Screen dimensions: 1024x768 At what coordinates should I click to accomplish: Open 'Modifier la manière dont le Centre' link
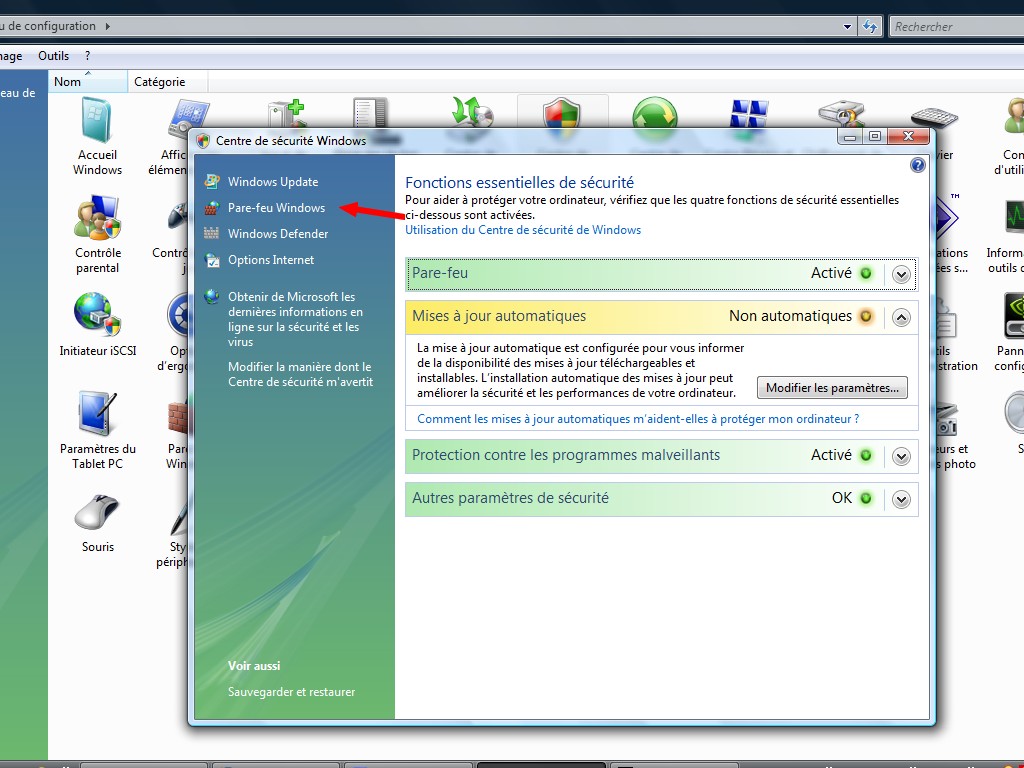coord(300,374)
